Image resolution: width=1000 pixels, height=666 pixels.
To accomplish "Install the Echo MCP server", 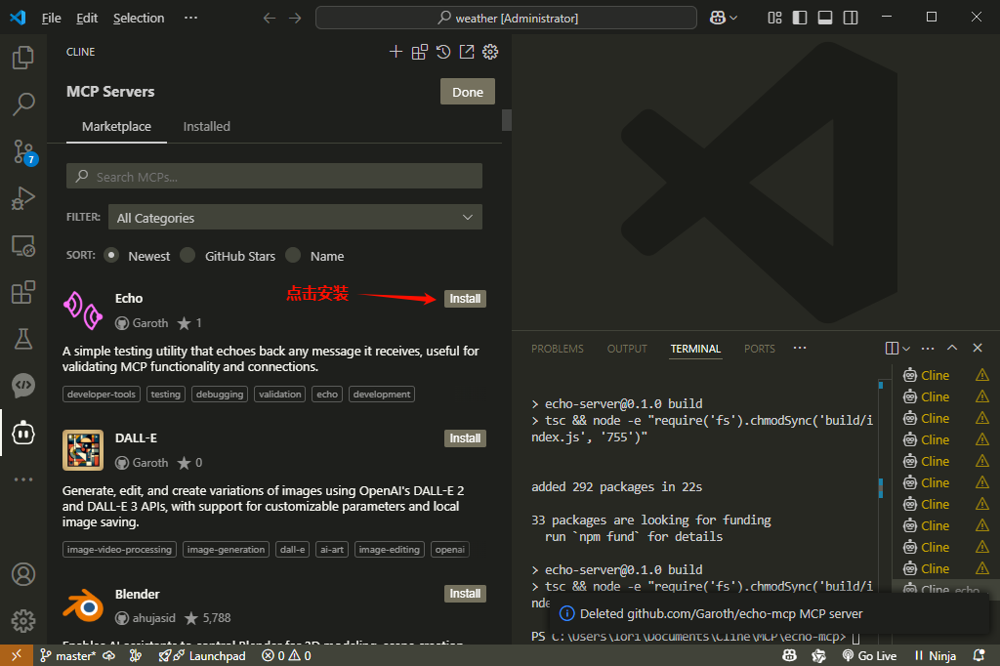I will (x=465, y=298).
